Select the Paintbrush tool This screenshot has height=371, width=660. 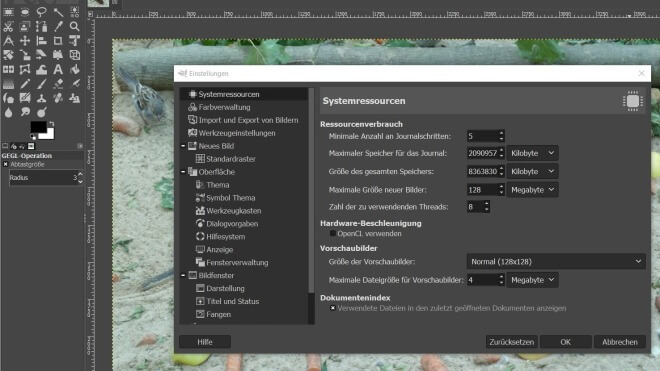coord(41,84)
